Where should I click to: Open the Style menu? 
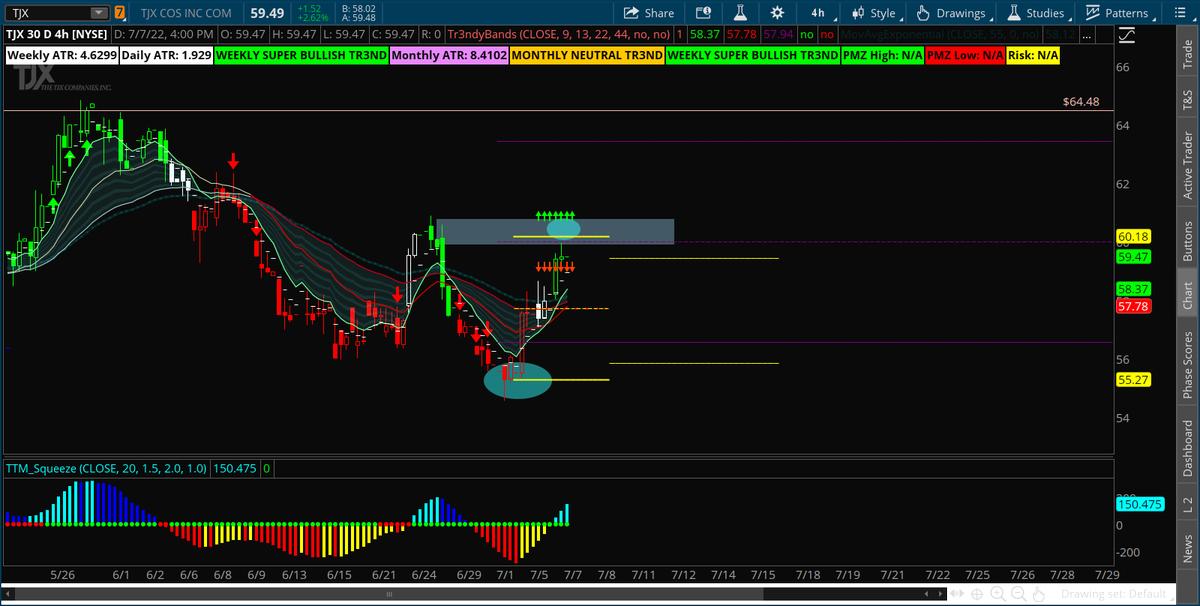[876, 13]
